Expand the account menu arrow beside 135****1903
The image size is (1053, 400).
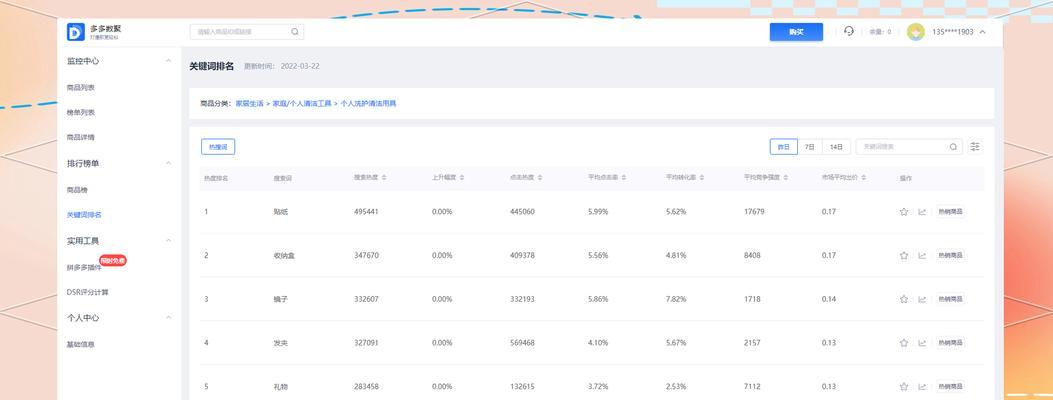[982, 32]
